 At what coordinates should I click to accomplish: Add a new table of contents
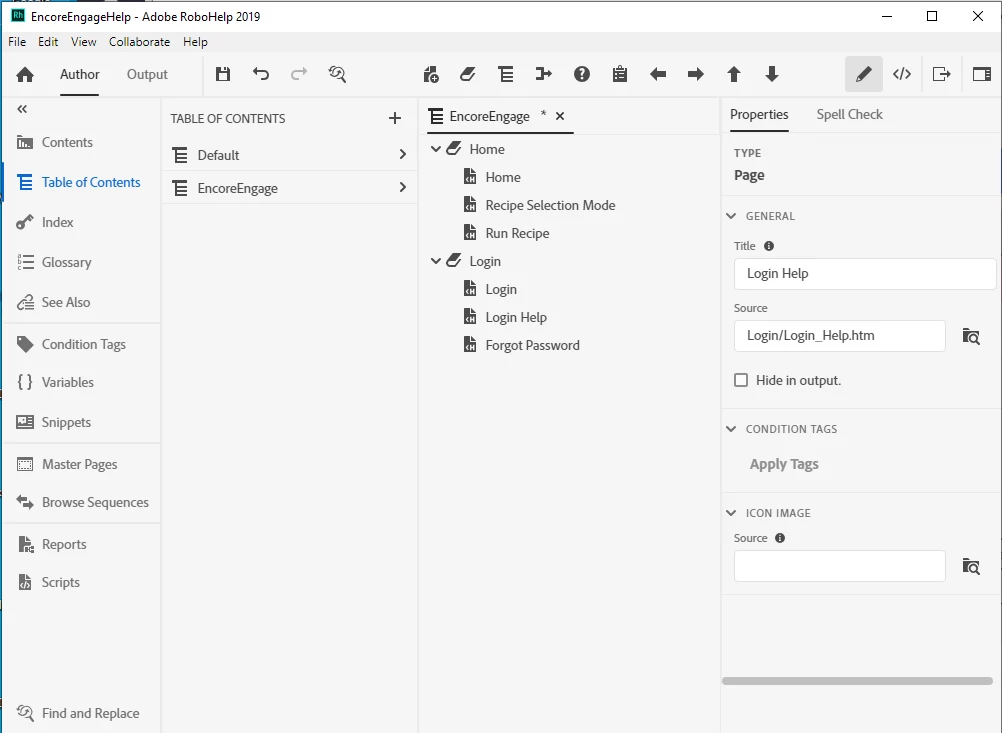[395, 118]
